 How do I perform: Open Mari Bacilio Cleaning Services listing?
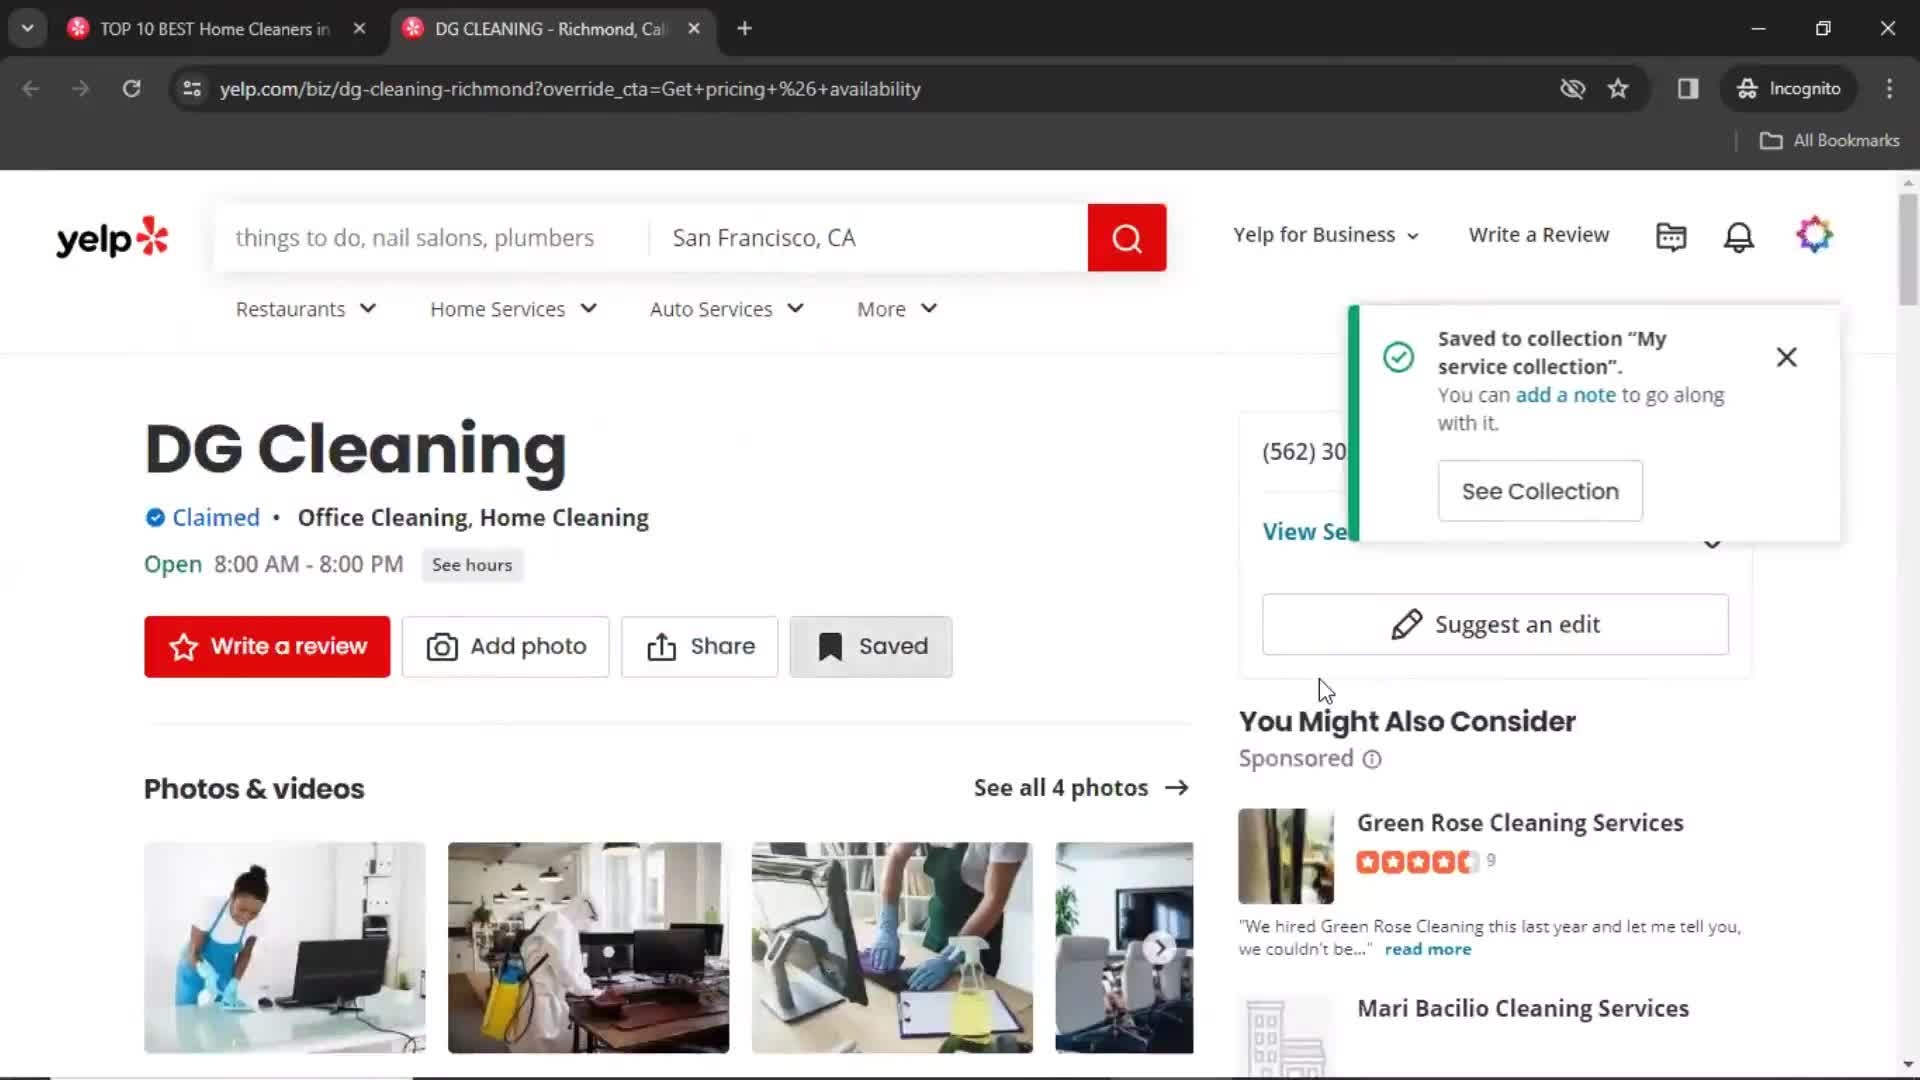1523,1009
